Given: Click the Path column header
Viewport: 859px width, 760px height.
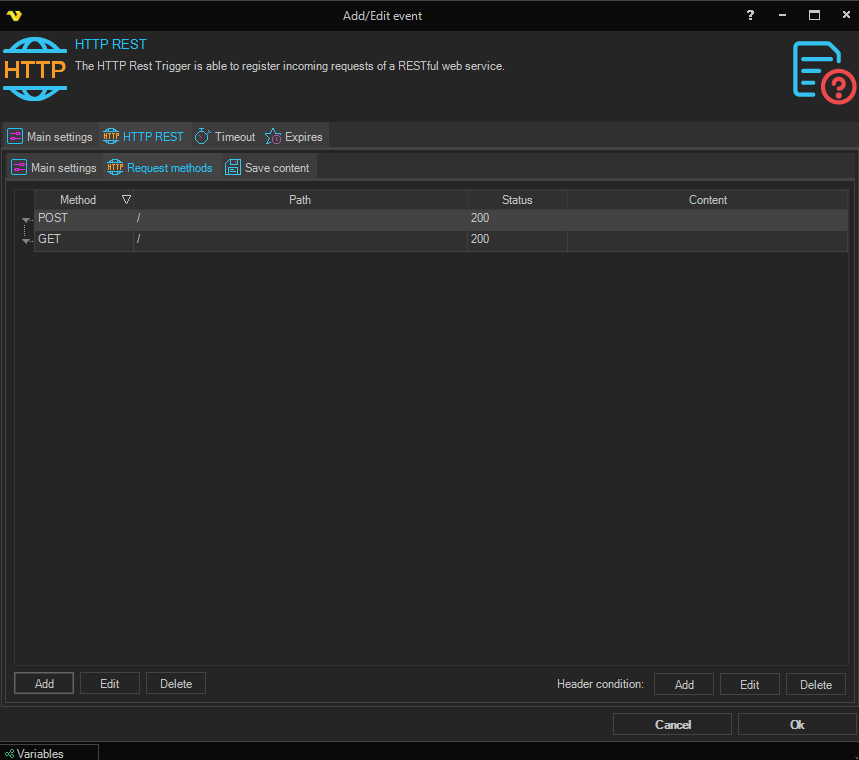Looking at the screenshot, I should pos(300,200).
